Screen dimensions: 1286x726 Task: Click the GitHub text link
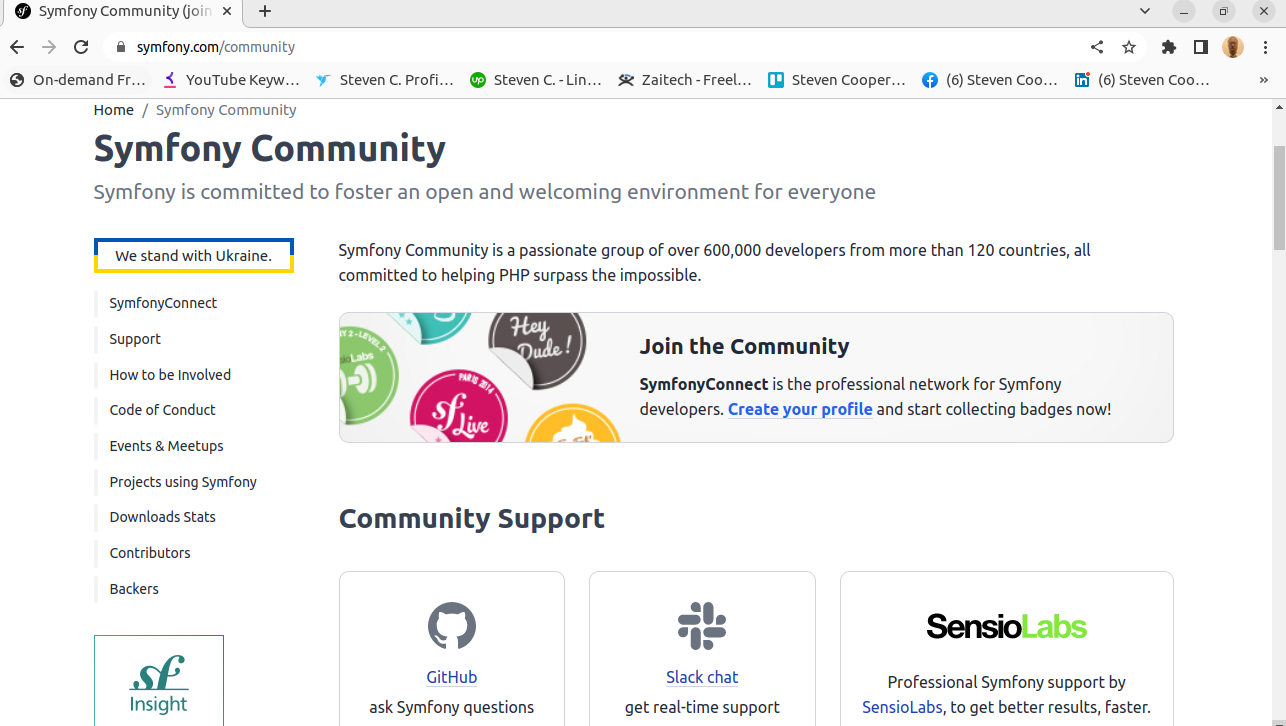click(452, 677)
